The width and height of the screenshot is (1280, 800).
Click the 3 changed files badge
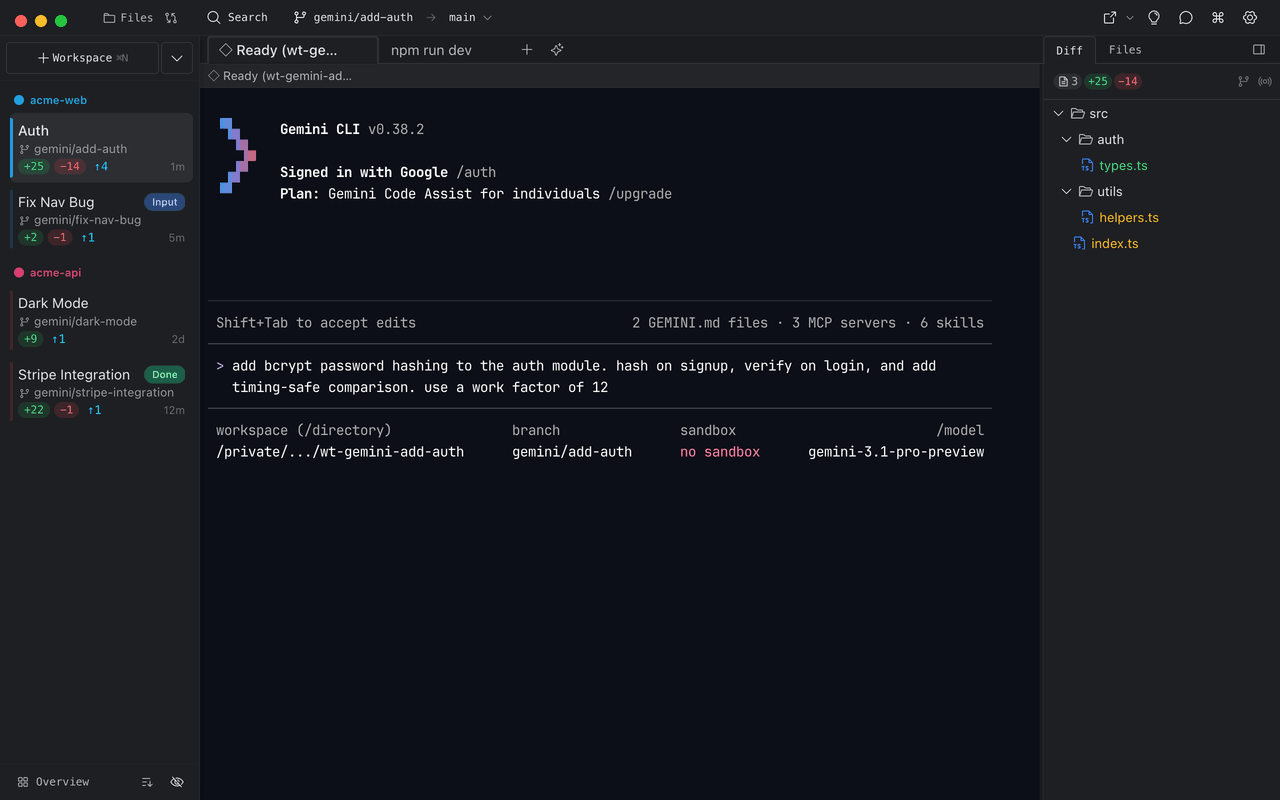(x=1068, y=82)
